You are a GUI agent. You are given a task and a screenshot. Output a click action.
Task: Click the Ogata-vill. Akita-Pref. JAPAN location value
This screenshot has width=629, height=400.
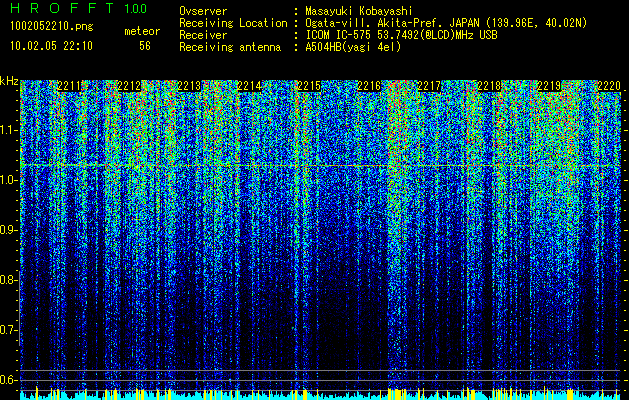pos(446,23)
